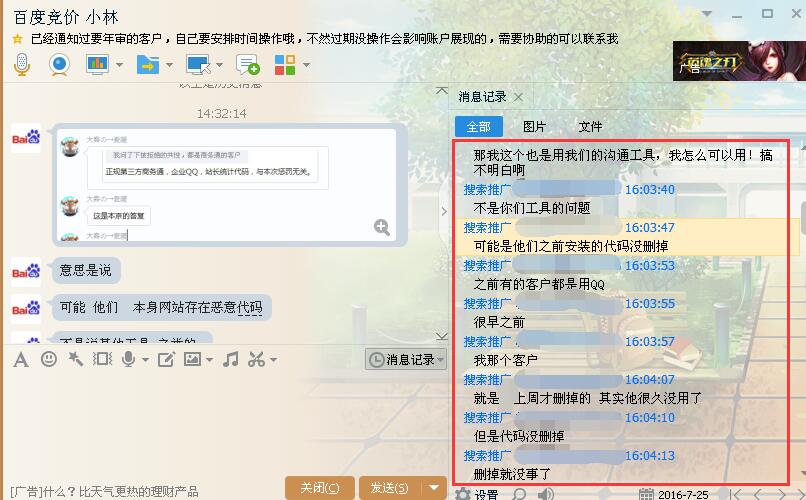Click the 关闭(C) close button
This screenshot has width=806, height=500.
(319, 488)
